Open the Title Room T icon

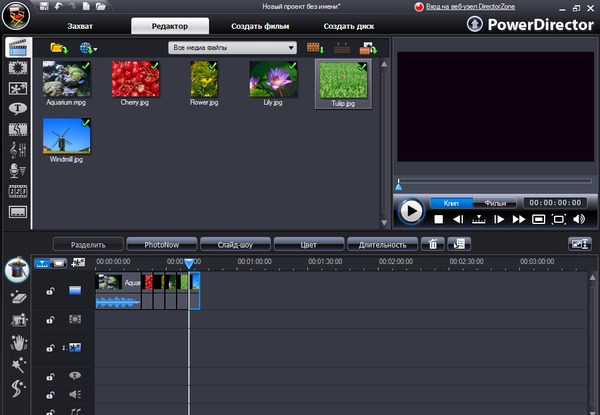click(18, 109)
